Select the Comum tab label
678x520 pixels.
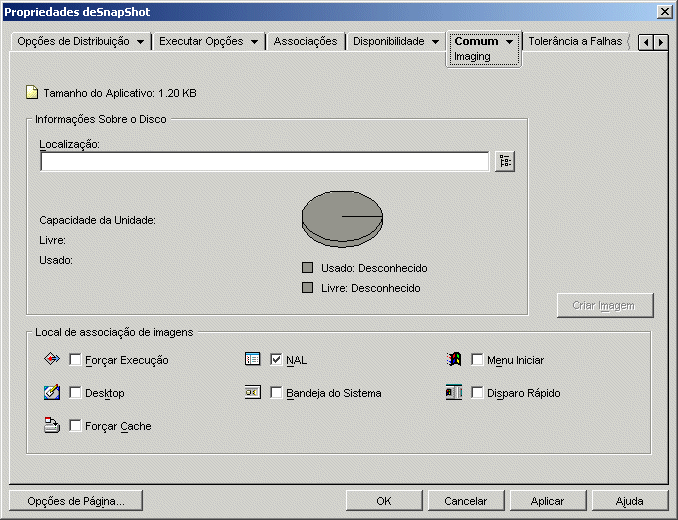476,41
